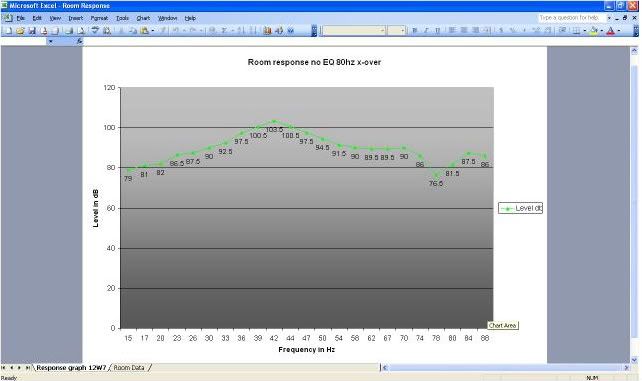Open the font size dropdown
642x381 pixels.
pyautogui.click(x=402, y=31)
